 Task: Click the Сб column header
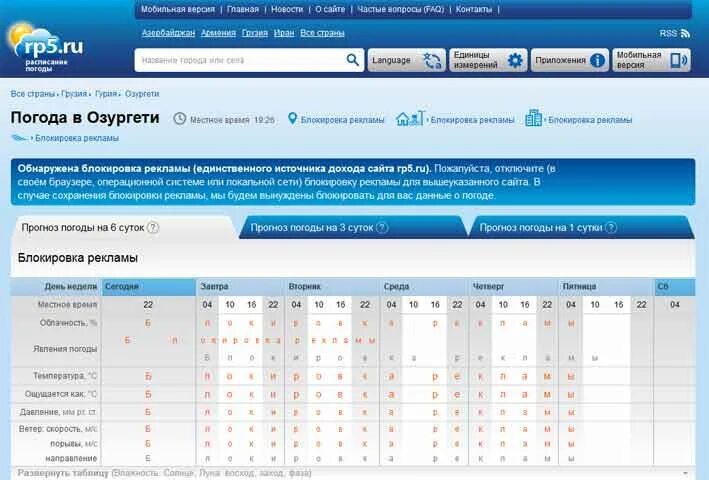click(675, 287)
